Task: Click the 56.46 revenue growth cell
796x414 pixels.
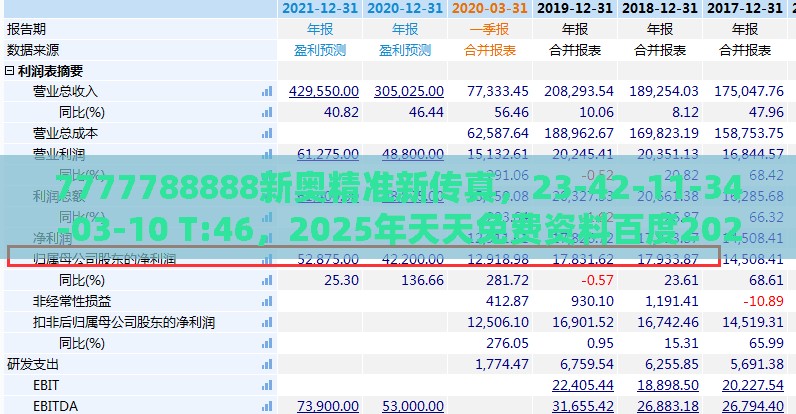Action: 511,112
